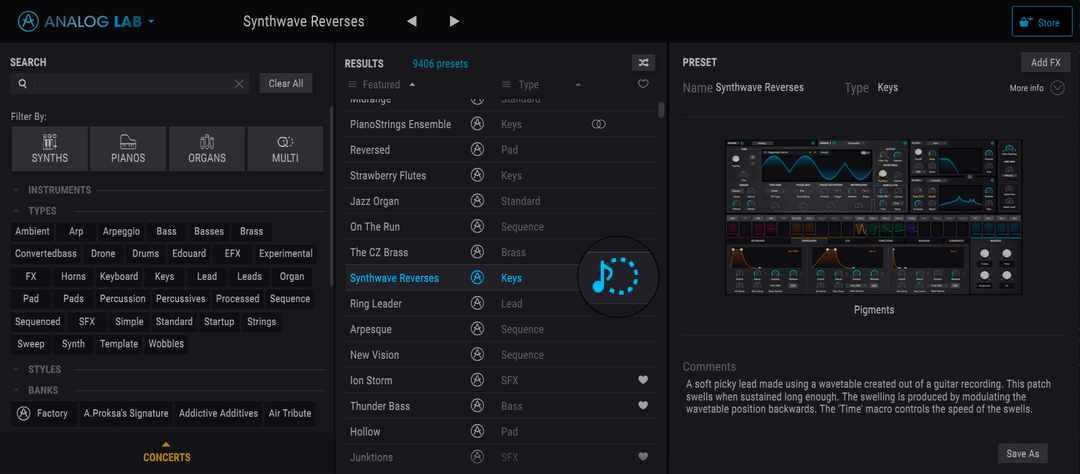Toggle the Sequence type tag
Screen dimensions: 1080x474
click(290, 298)
